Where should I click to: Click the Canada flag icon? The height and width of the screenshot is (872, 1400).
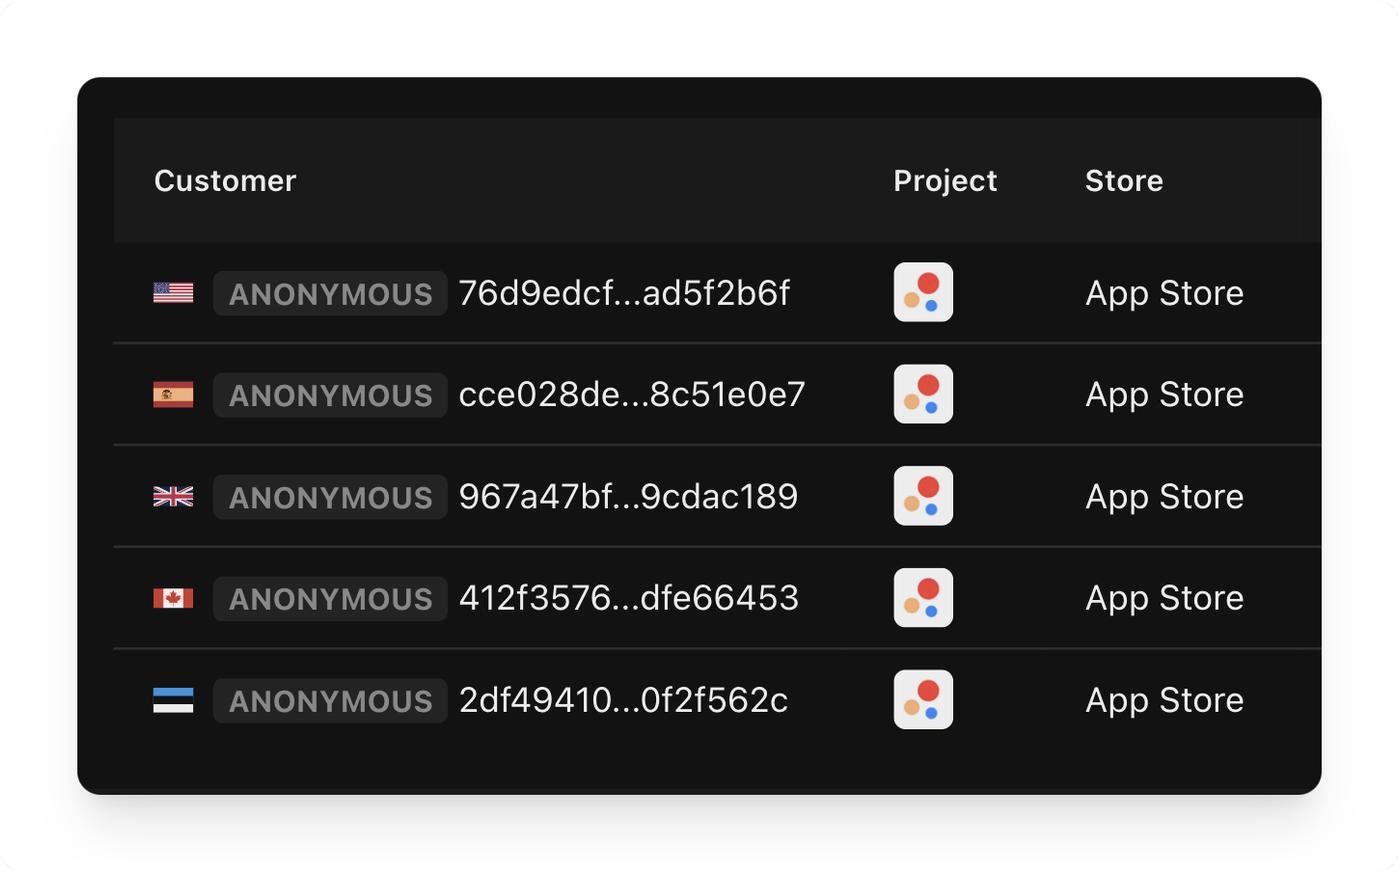click(173, 598)
